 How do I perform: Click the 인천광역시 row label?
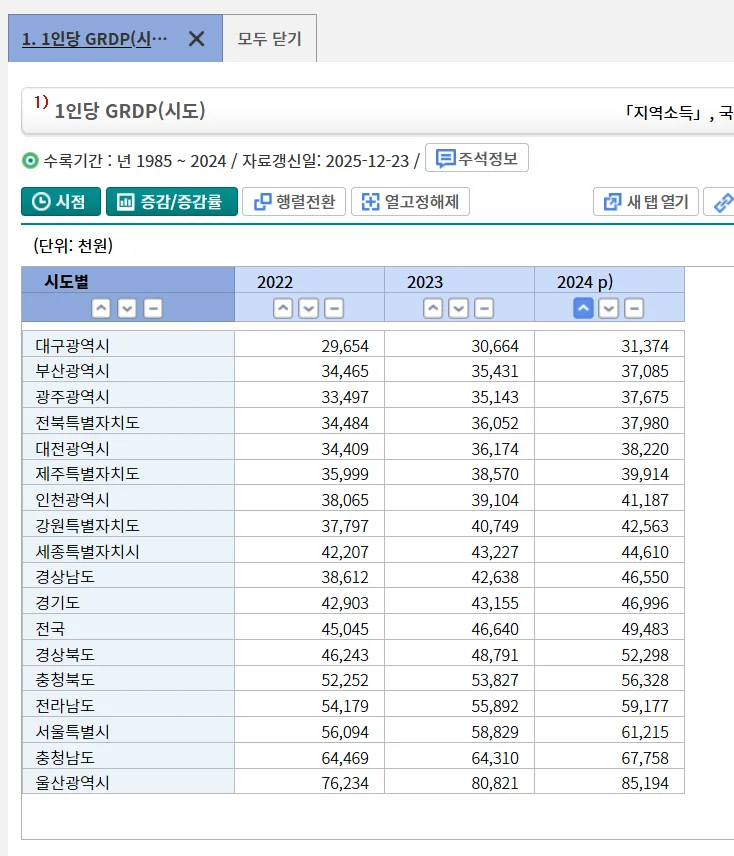coord(73,500)
